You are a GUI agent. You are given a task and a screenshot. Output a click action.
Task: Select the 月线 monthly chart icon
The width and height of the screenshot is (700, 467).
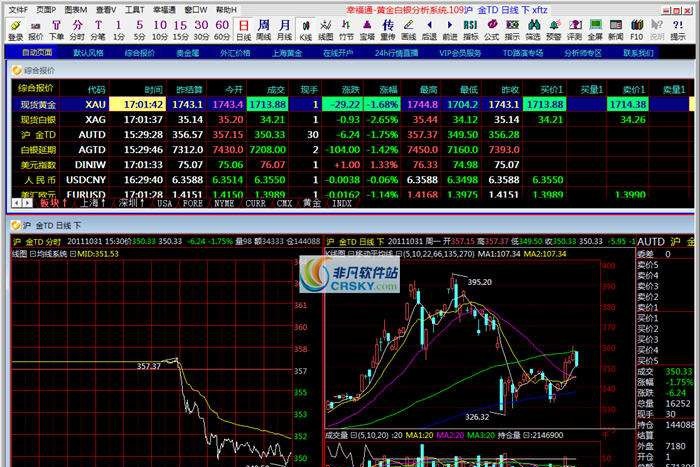click(284, 30)
